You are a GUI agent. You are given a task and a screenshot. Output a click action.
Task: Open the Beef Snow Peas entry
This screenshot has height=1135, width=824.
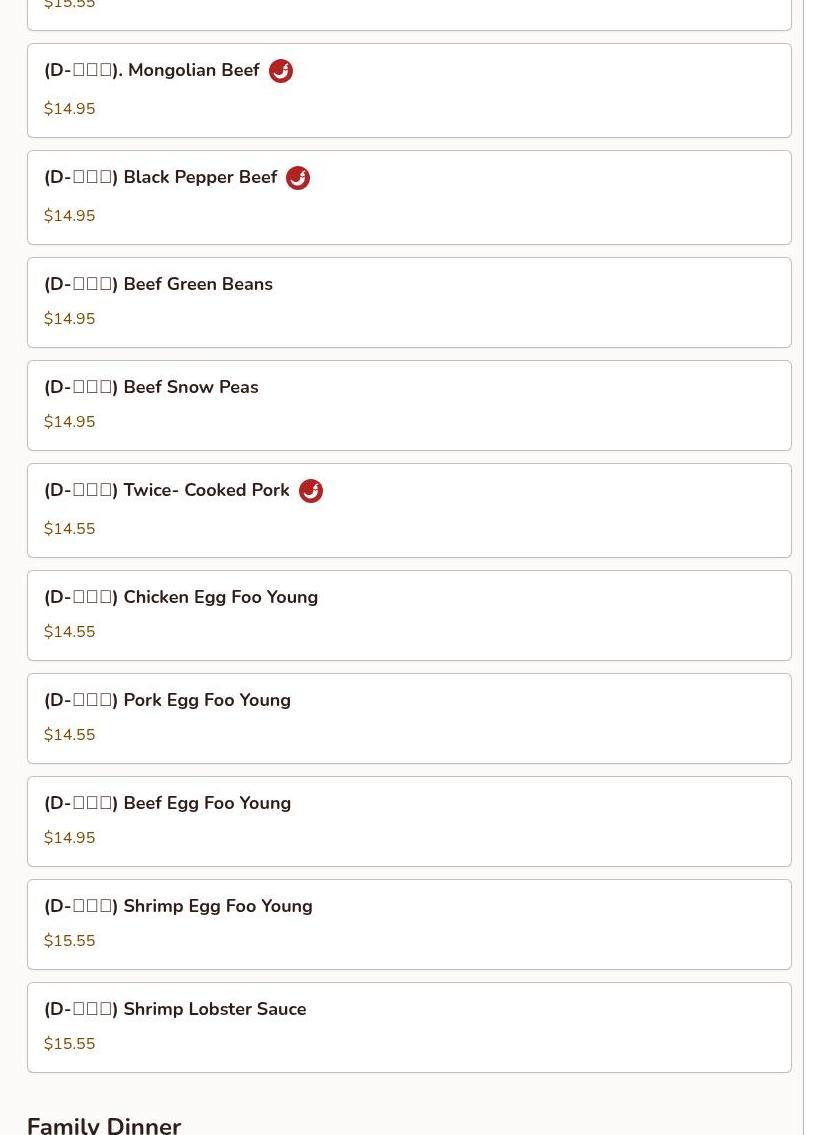coord(151,388)
